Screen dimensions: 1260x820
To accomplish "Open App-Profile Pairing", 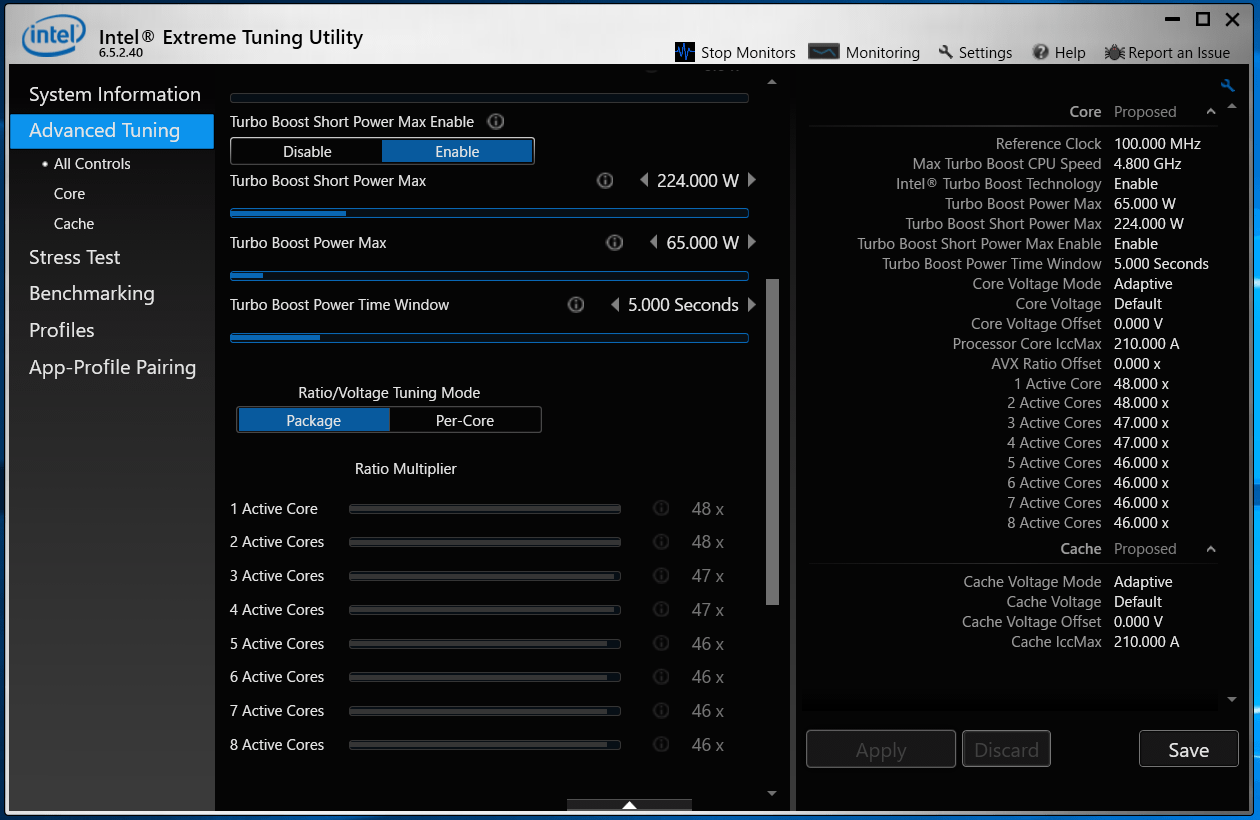I will (x=113, y=368).
